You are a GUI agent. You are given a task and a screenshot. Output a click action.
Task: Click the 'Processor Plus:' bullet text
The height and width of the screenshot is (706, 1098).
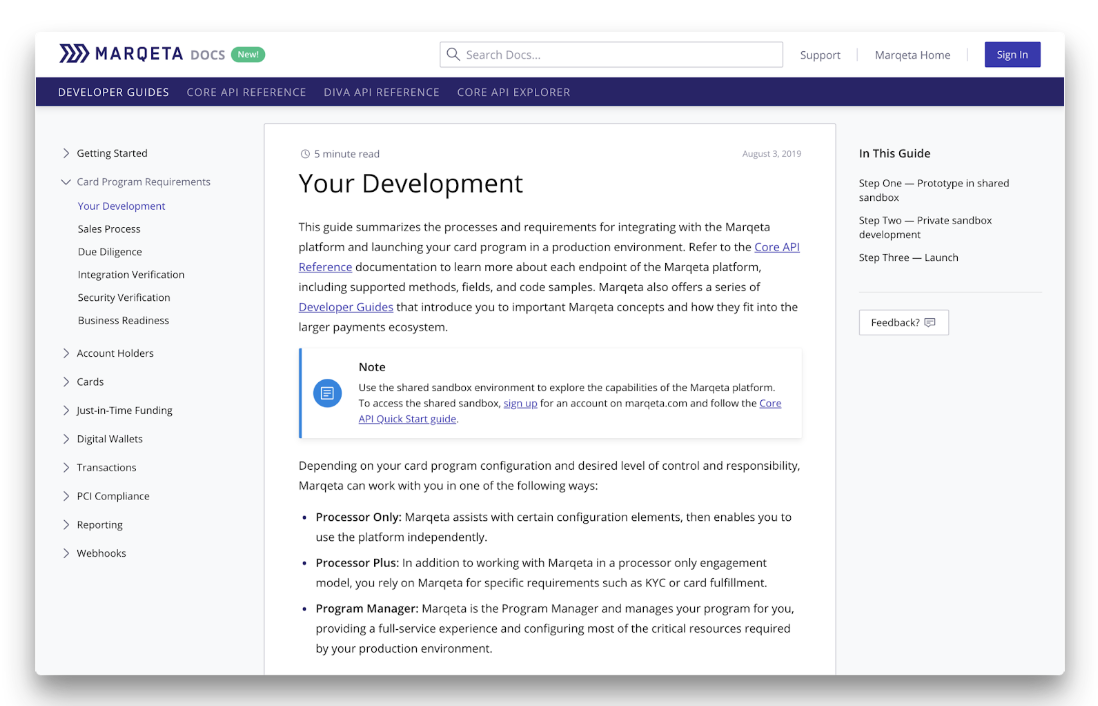coord(357,563)
